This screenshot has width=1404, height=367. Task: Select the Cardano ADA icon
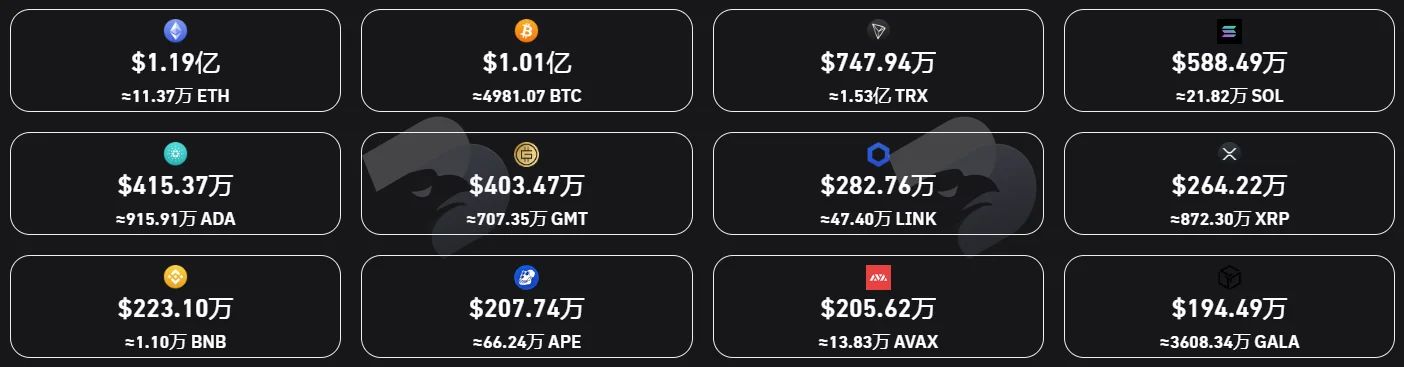pos(175,154)
